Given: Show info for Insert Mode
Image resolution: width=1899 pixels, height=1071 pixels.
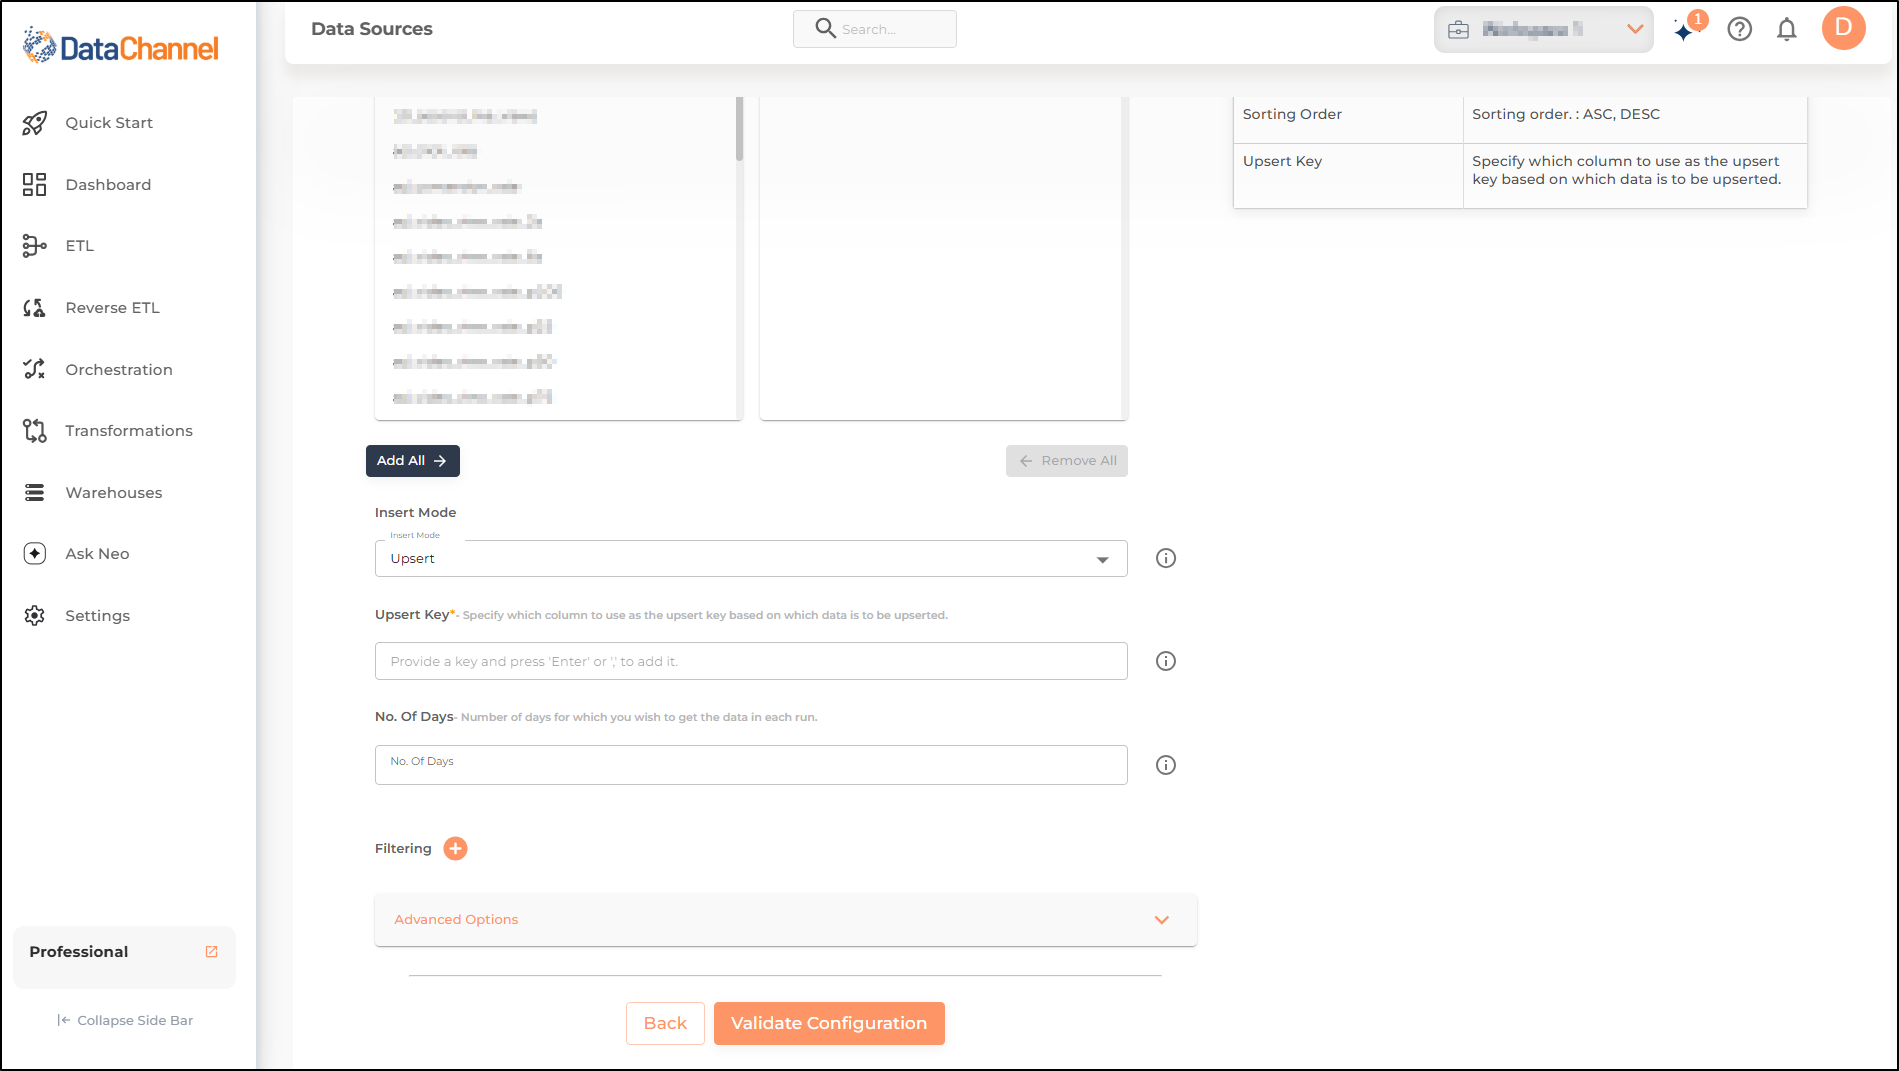Looking at the screenshot, I should (x=1166, y=558).
